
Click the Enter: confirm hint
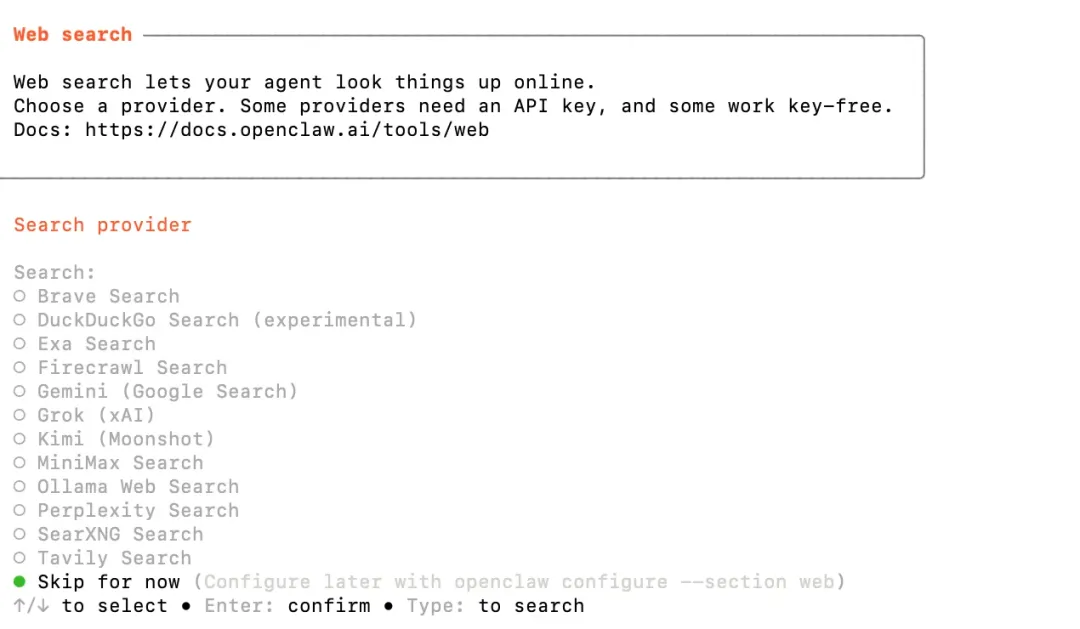(x=287, y=606)
